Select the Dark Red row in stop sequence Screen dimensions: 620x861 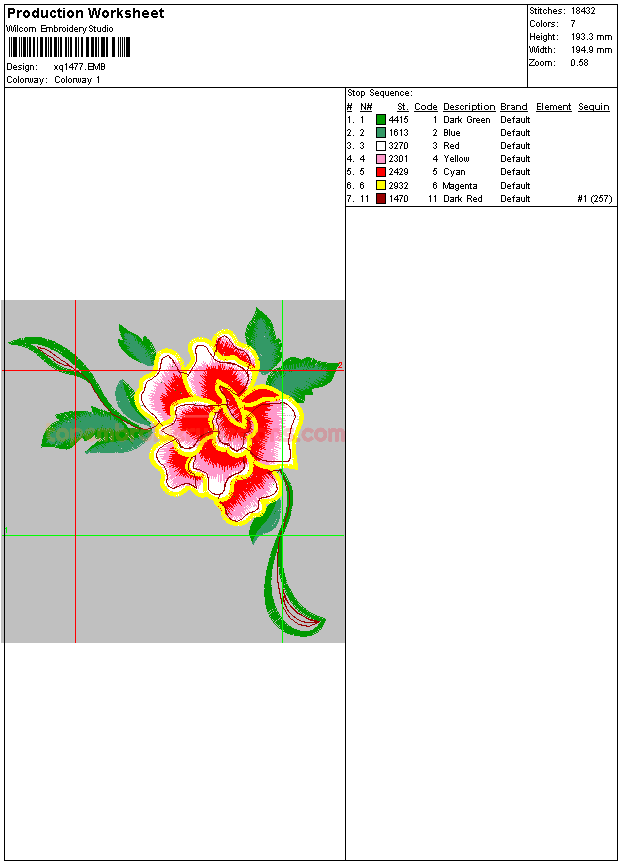click(463, 199)
